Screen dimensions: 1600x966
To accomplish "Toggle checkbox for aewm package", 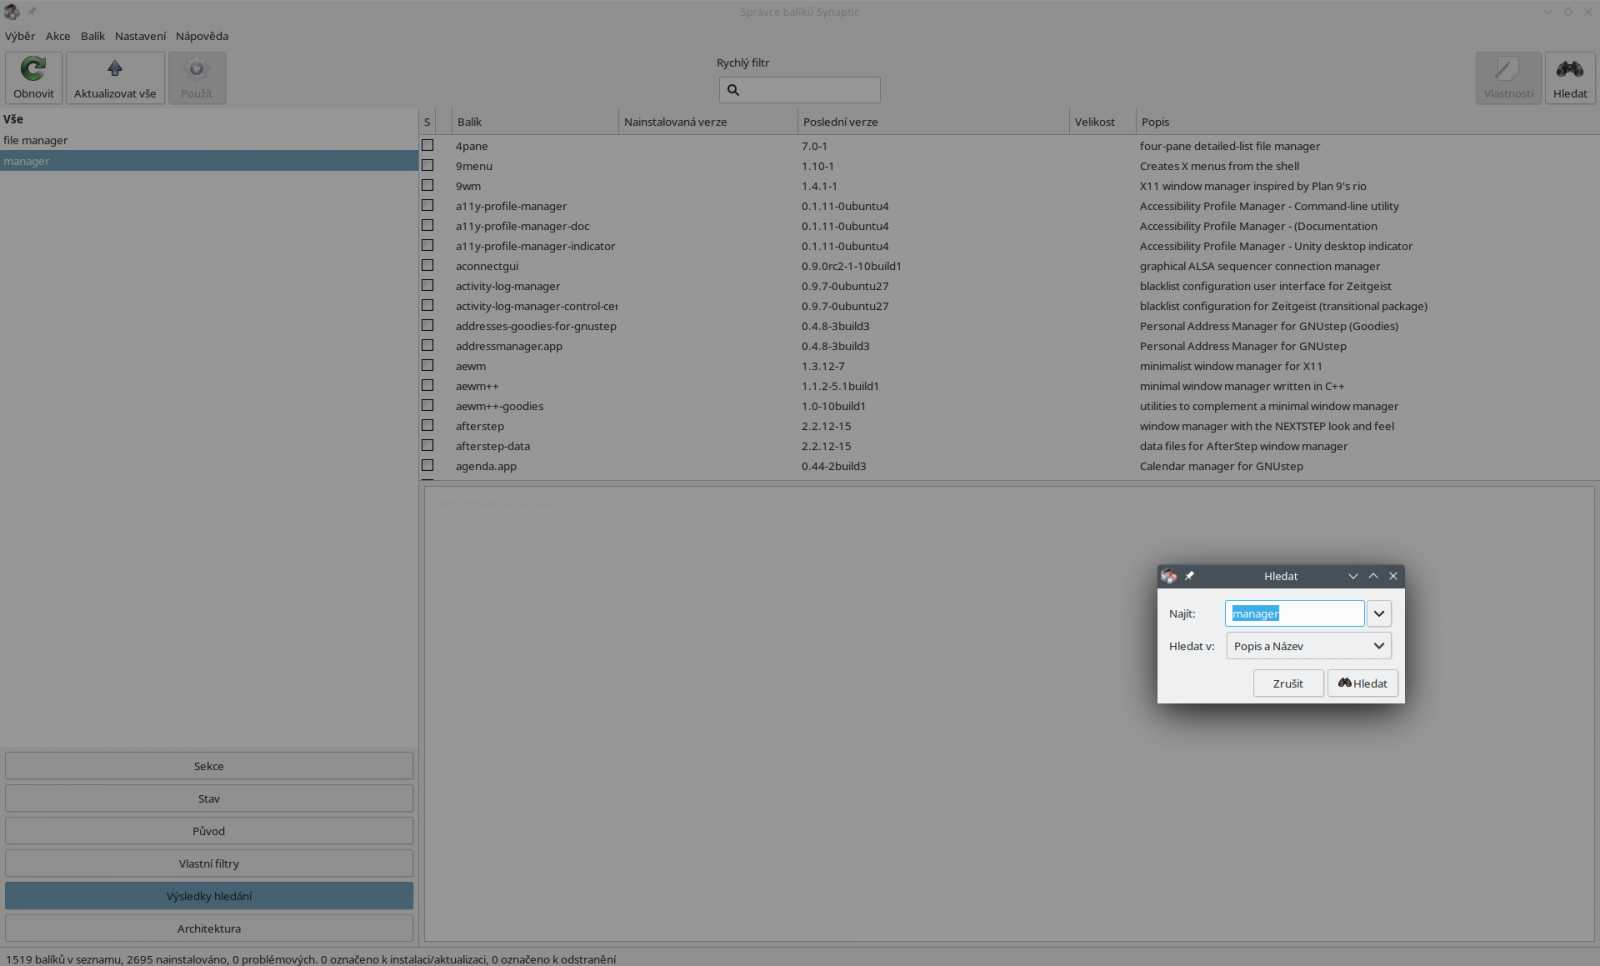I will coord(428,365).
